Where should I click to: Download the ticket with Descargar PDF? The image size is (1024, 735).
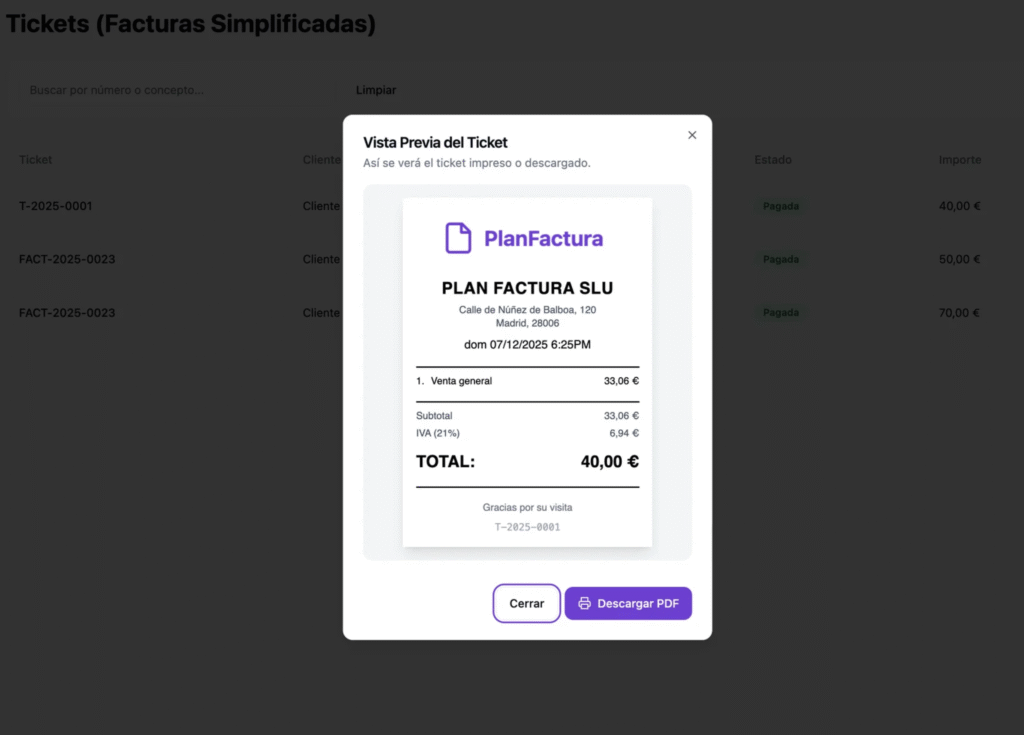pyautogui.click(x=628, y=604)
